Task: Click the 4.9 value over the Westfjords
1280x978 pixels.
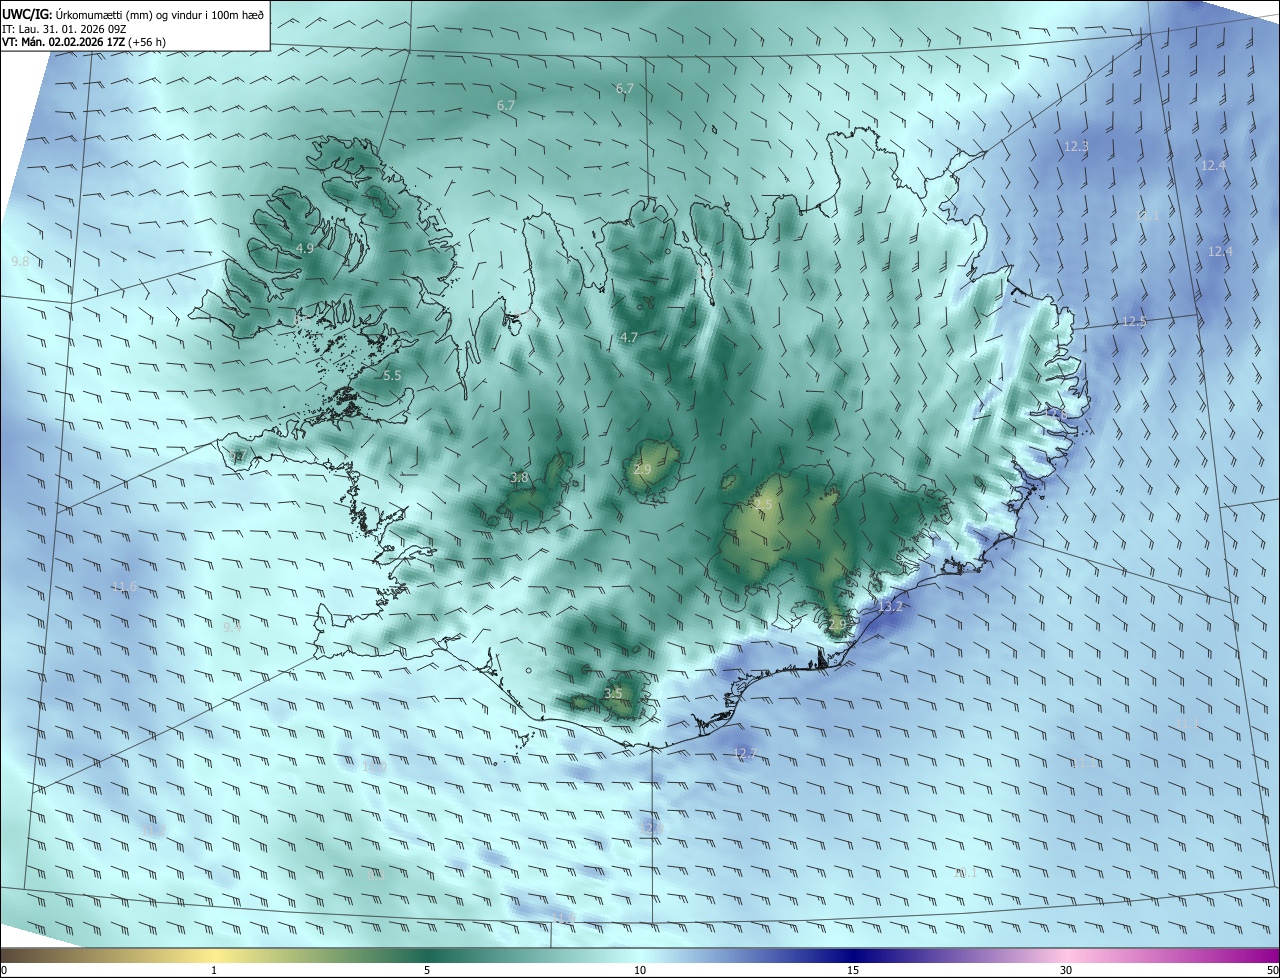Action: (x=305, y=248)
